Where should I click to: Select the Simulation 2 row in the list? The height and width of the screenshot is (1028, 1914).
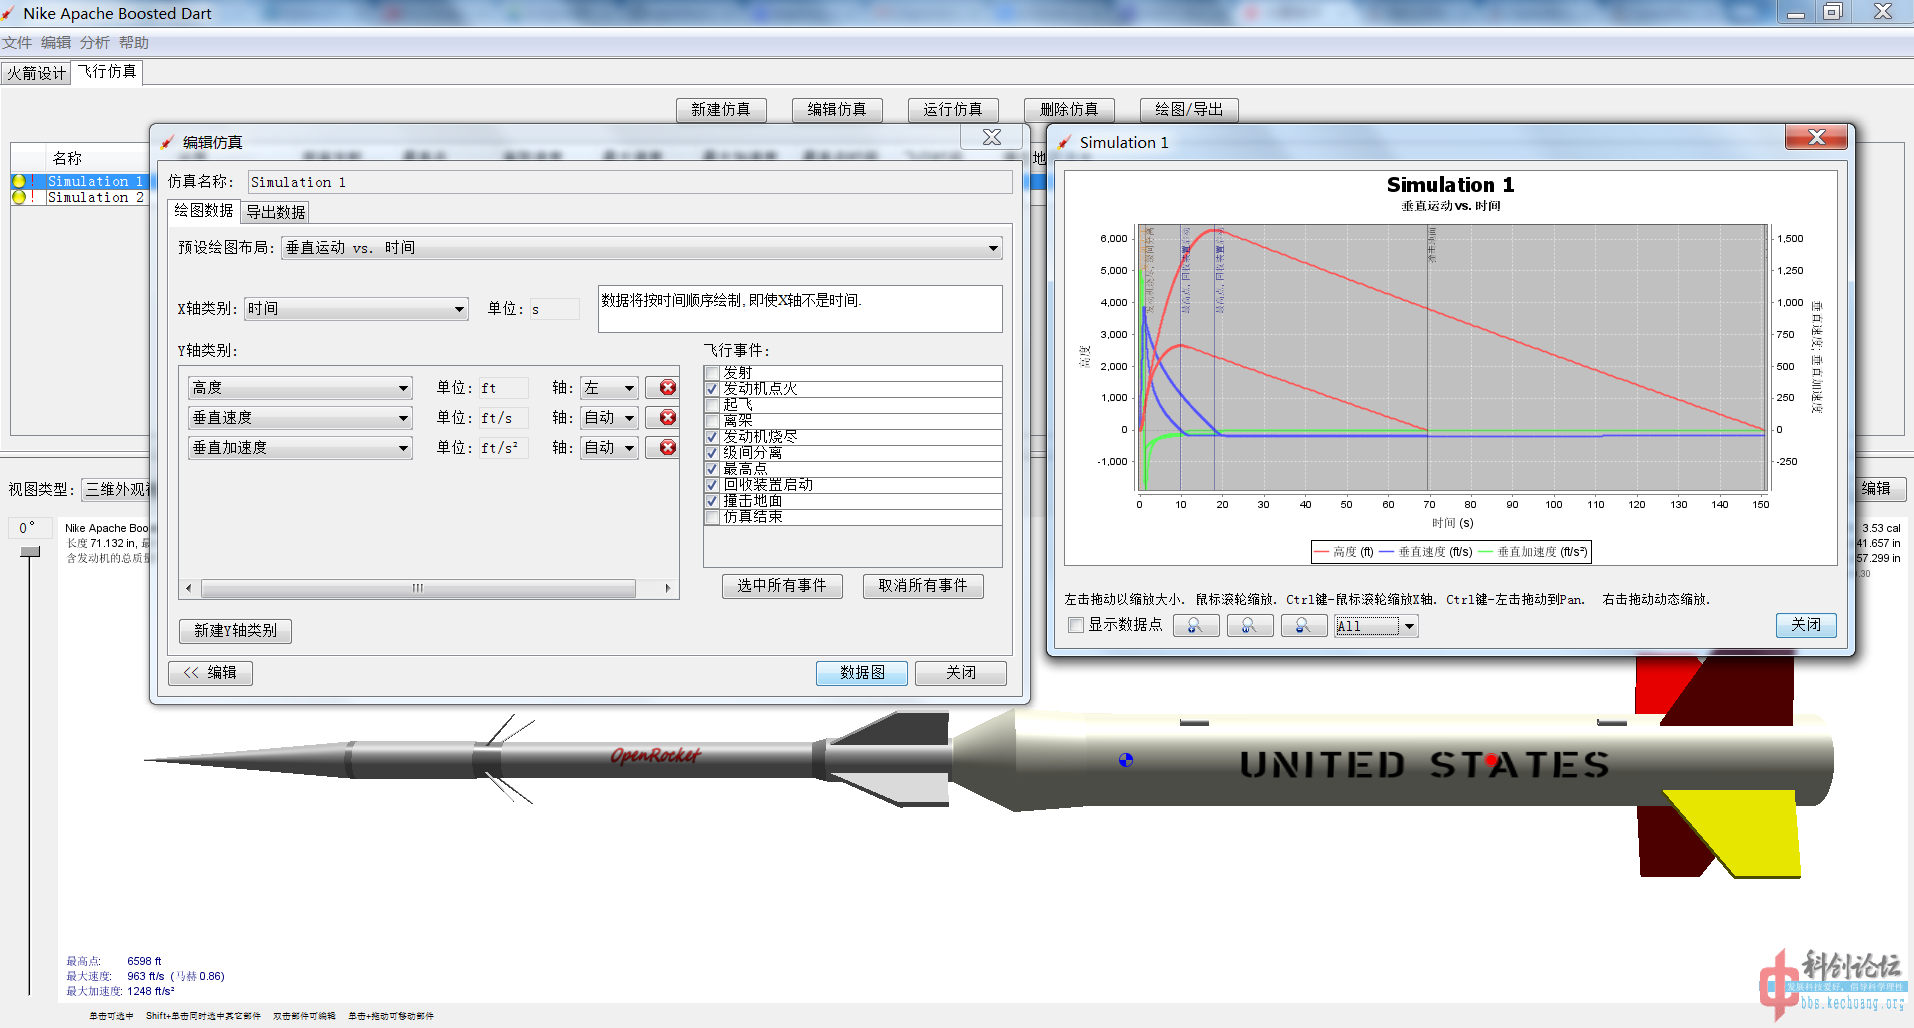(x=96, y=198)
